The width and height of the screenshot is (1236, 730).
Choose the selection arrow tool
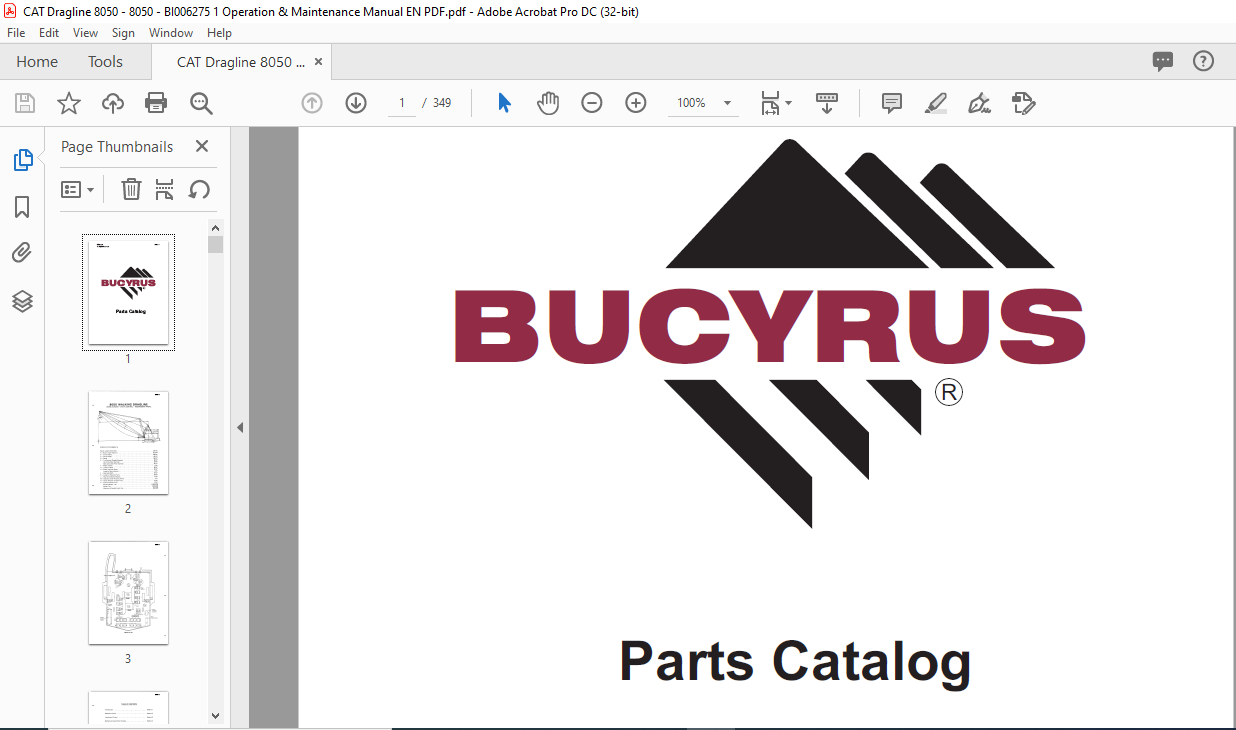coord(504,103)
